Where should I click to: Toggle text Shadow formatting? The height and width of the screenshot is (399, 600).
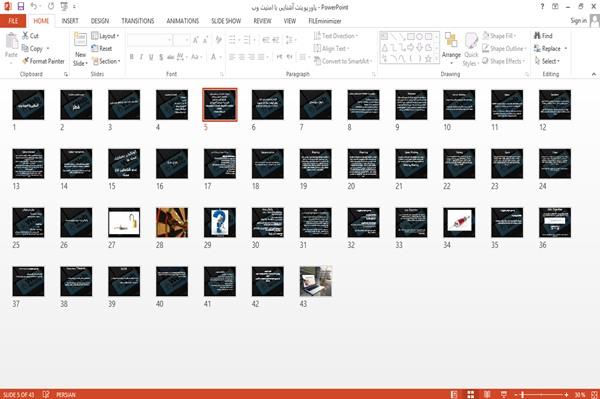coord(161,57)
